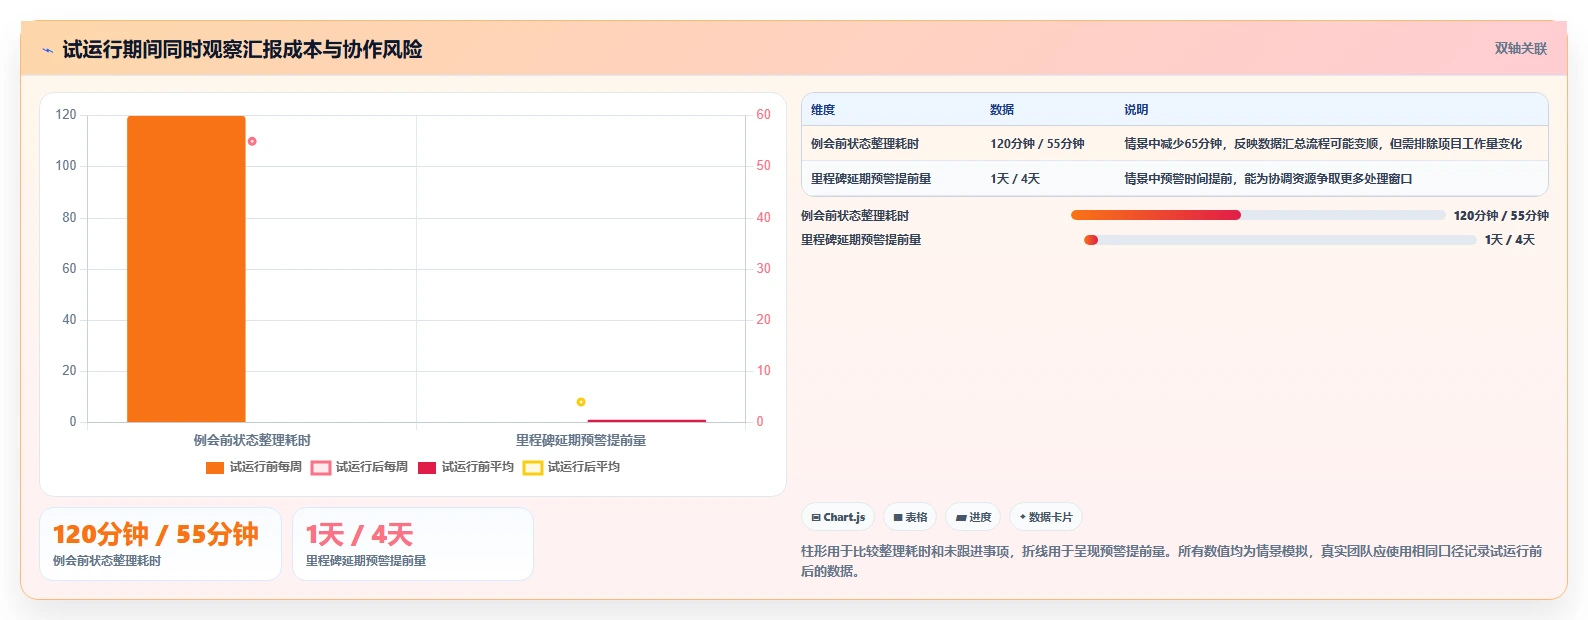Click table row label 里程碑延期预警提前量
Viewport: 1588px width, 620px height.
[871, 179]
